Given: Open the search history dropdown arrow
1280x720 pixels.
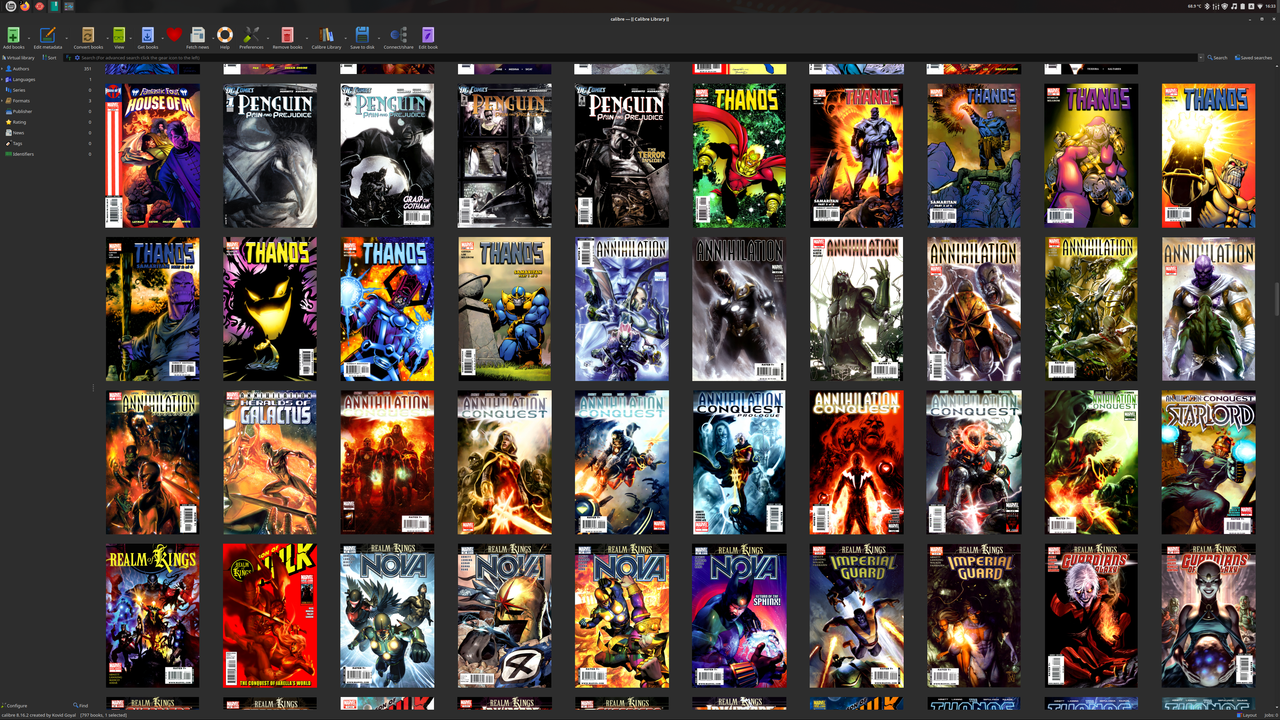Looking at the screenshot, I should (1201, 58).
